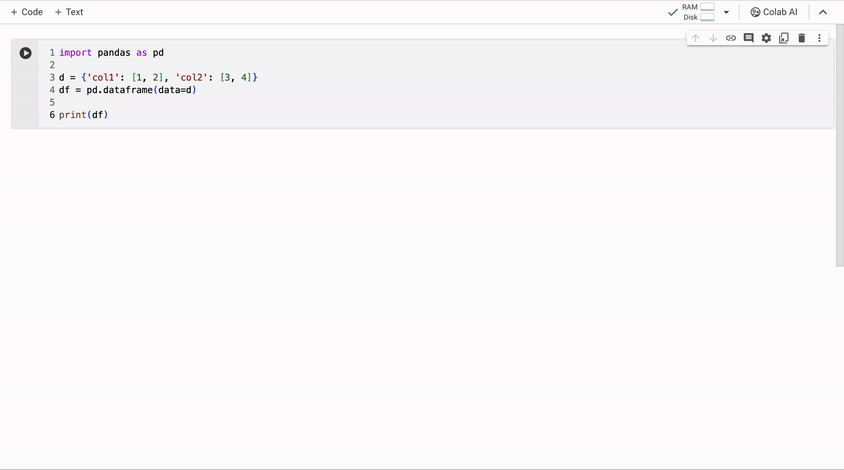Screen dimensions: 844x470
Task: Expand the runtime connection options dropdown arrow
Action: 726,12
